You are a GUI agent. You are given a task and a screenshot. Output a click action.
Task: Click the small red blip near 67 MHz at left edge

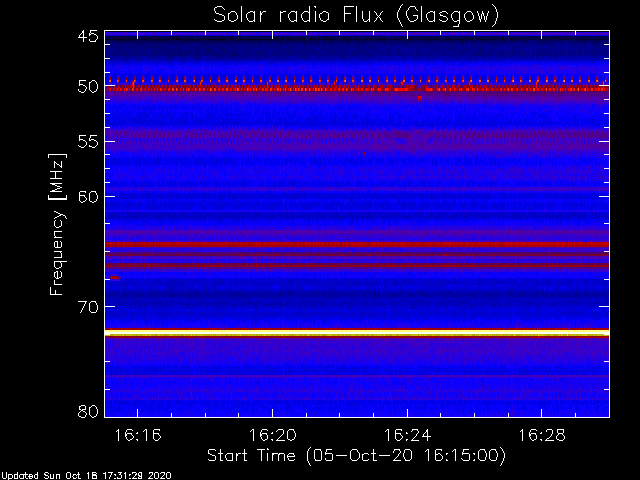click(x=115, y=278)
